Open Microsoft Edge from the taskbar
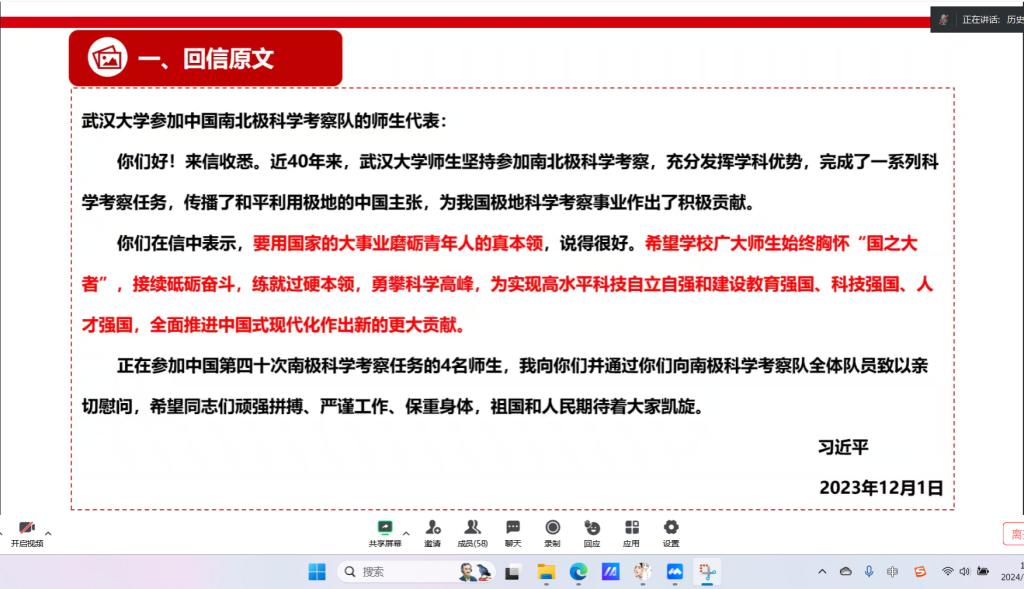This screenshot has width=1024, height=589. (578, 572)
